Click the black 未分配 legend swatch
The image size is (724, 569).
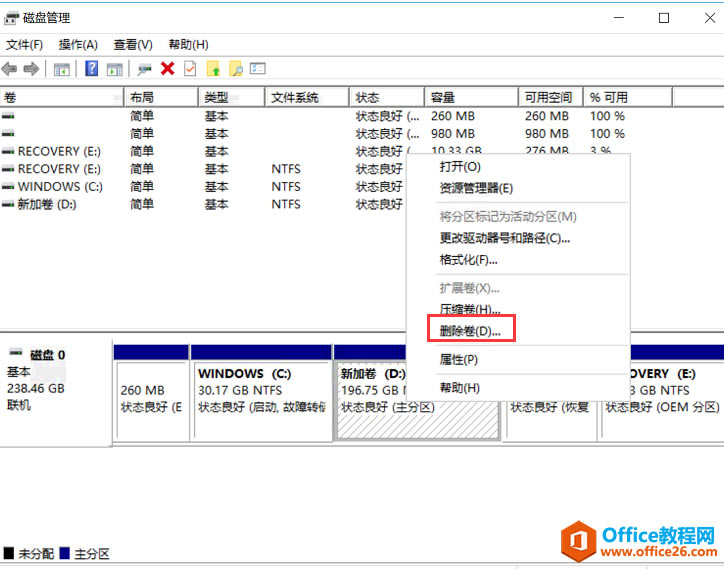click(9, 553)
